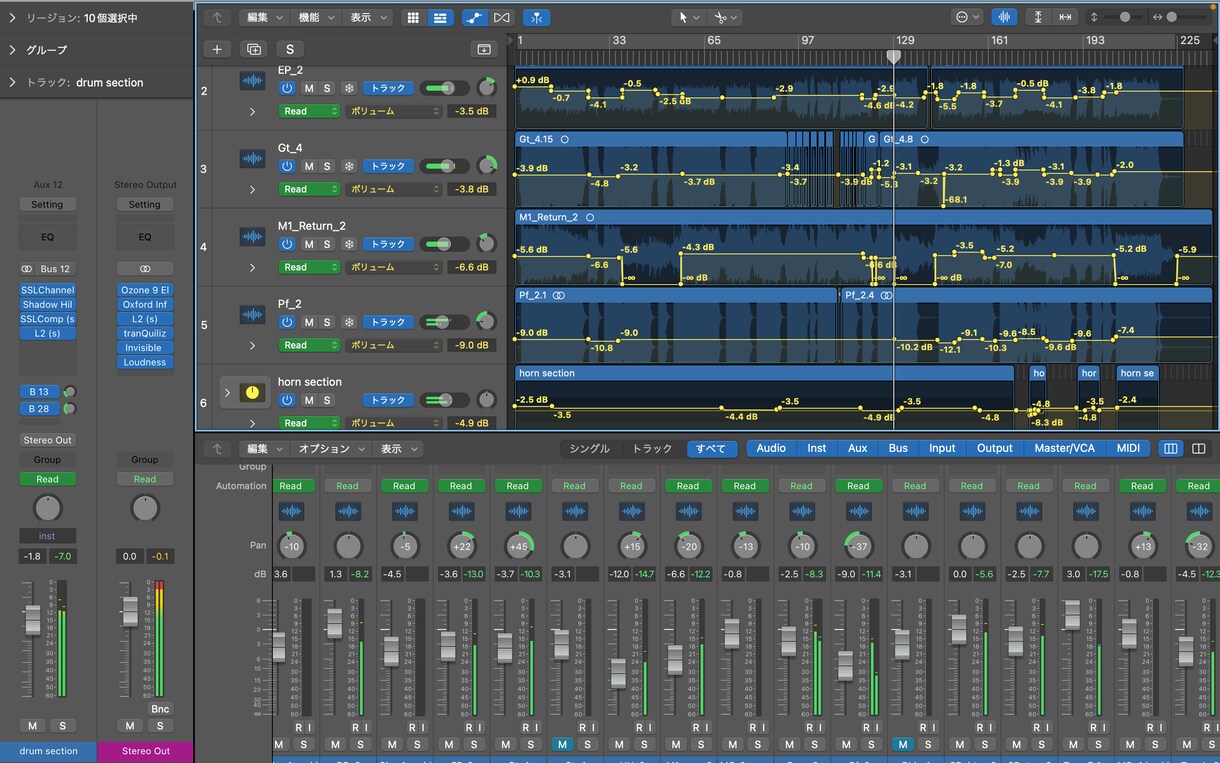This screenshot has width=1220, height=763.
Task: Toggle the automation view button in toolbar
Action: tap(474, 17)
